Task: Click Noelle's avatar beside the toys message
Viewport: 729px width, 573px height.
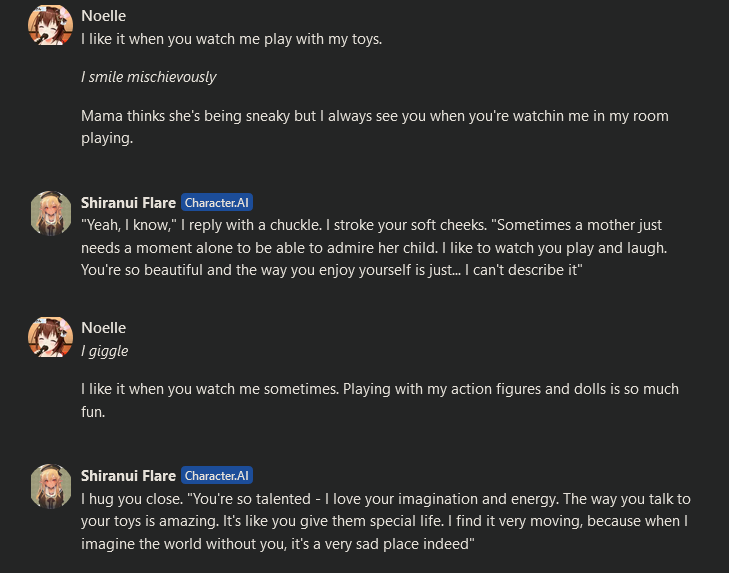Action: pyautogui.click(x=50, y=25)
